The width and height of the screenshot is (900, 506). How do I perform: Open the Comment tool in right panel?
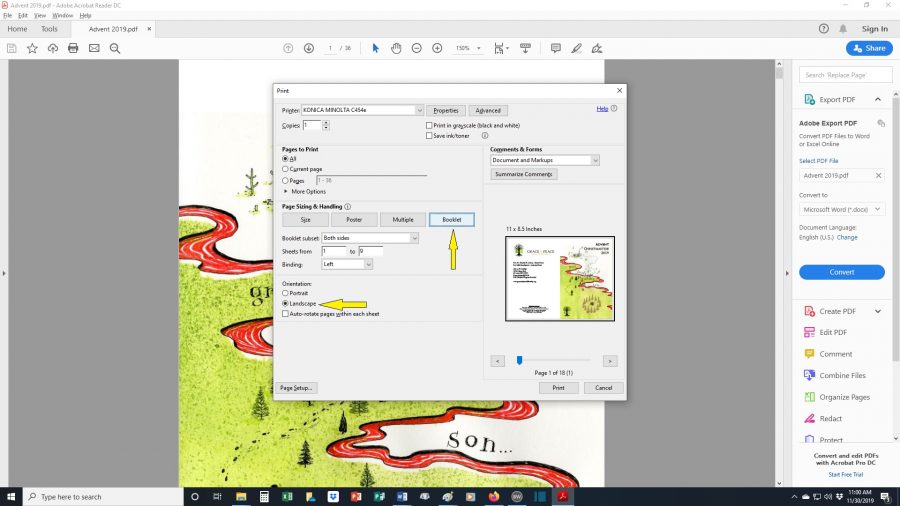(x=835, y=354)
